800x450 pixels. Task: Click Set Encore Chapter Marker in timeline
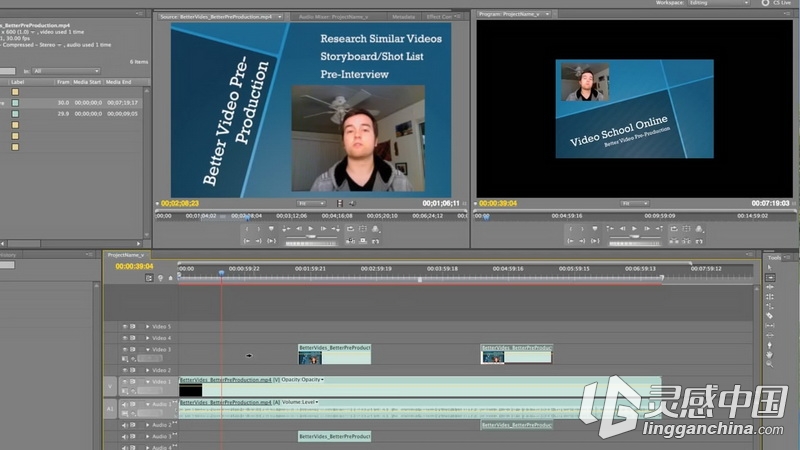pyautogui.click(x=160, y=278)
